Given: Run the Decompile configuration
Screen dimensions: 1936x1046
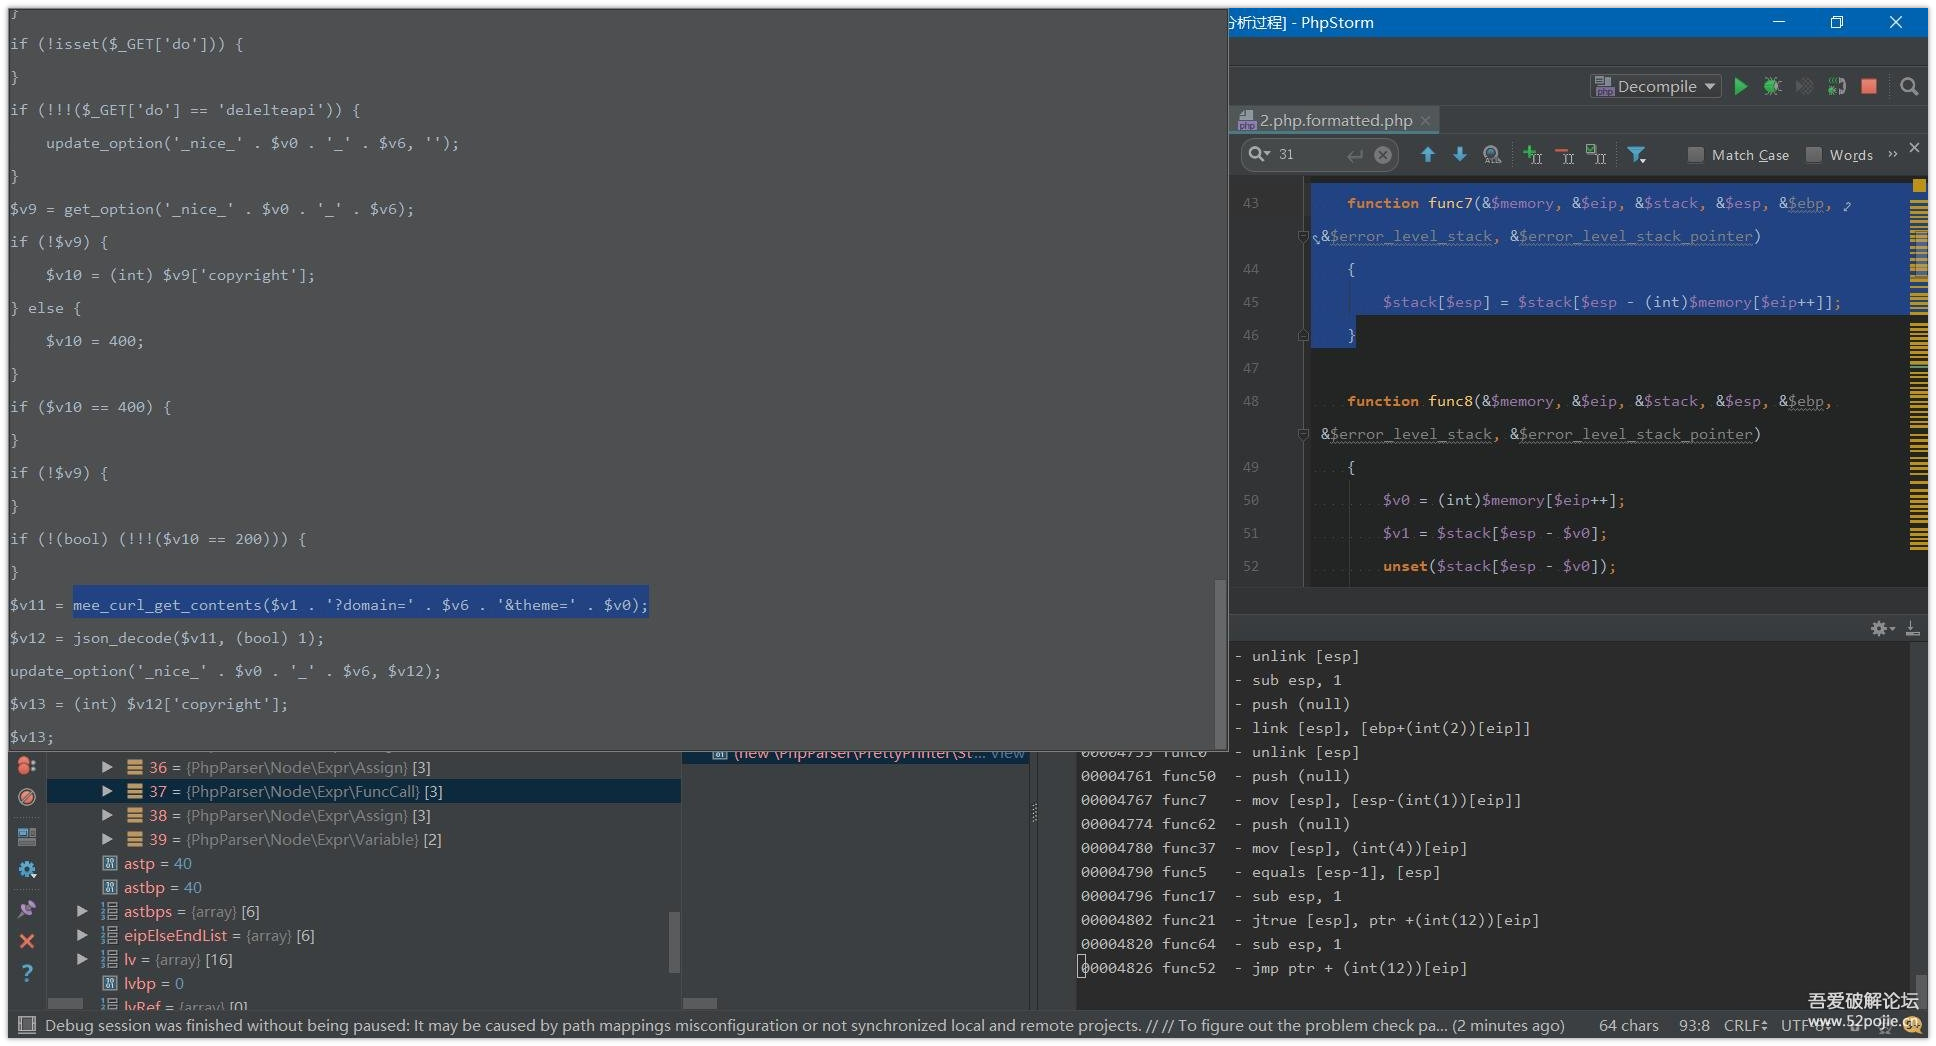Looking at the screenshot, I should point(1741,86).
